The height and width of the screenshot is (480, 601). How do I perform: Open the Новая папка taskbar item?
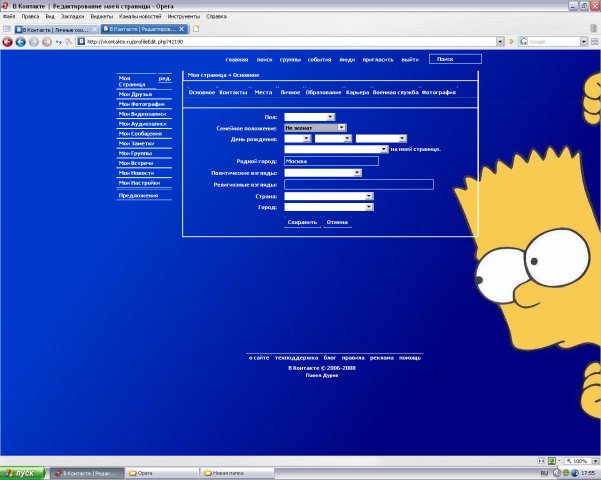(x=237, y=473)
